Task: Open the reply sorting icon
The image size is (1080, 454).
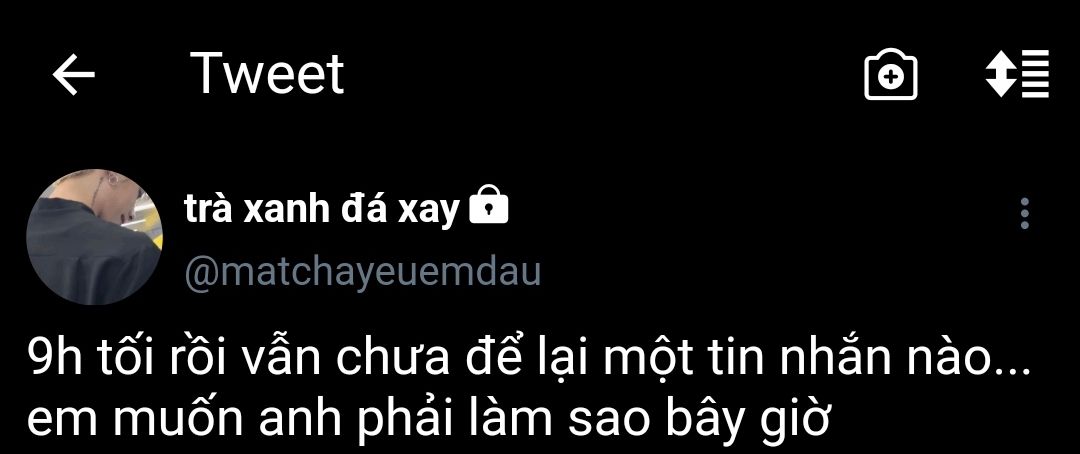Action: 1017,74
